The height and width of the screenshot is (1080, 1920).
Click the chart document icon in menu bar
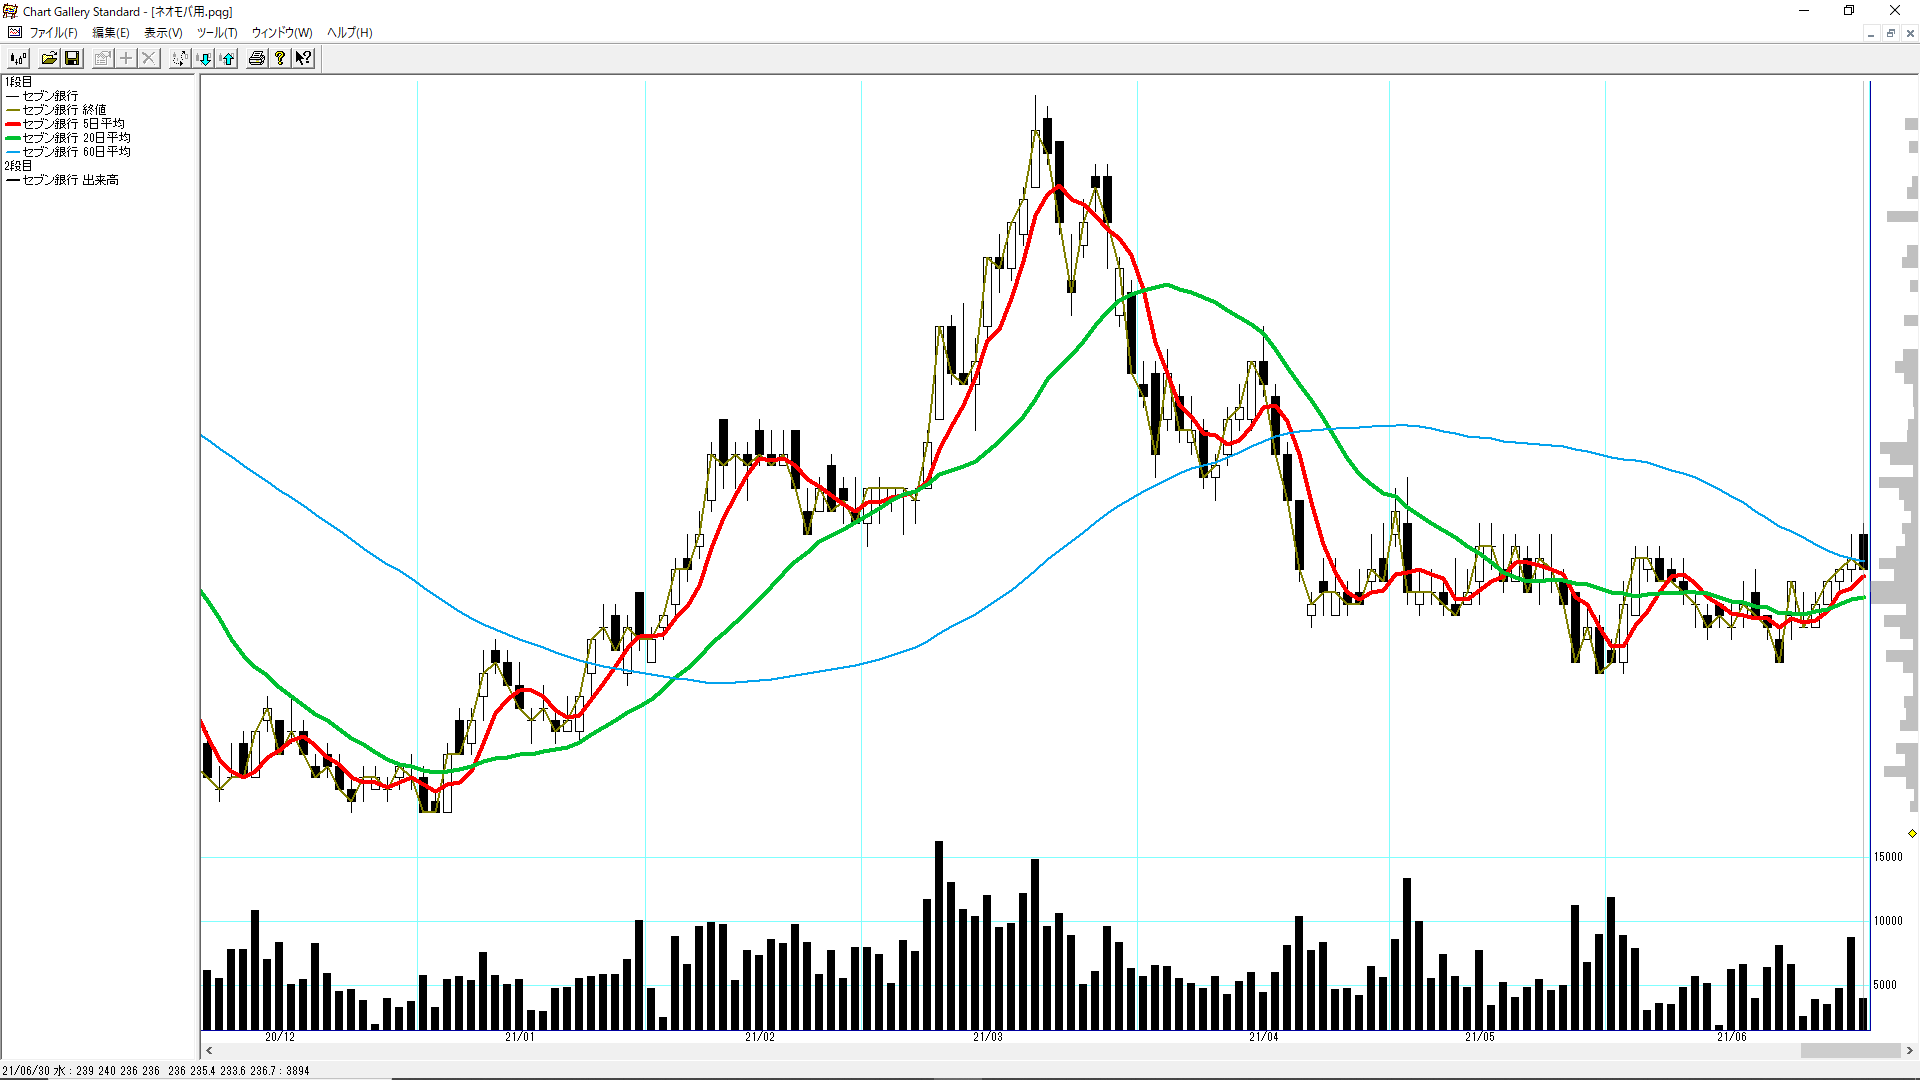tap(14, 32)
